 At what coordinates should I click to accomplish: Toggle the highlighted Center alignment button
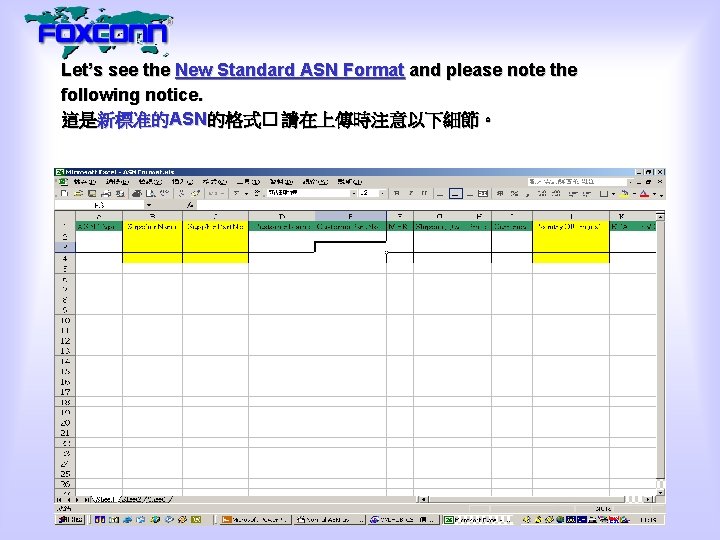[x=455, y=194]
